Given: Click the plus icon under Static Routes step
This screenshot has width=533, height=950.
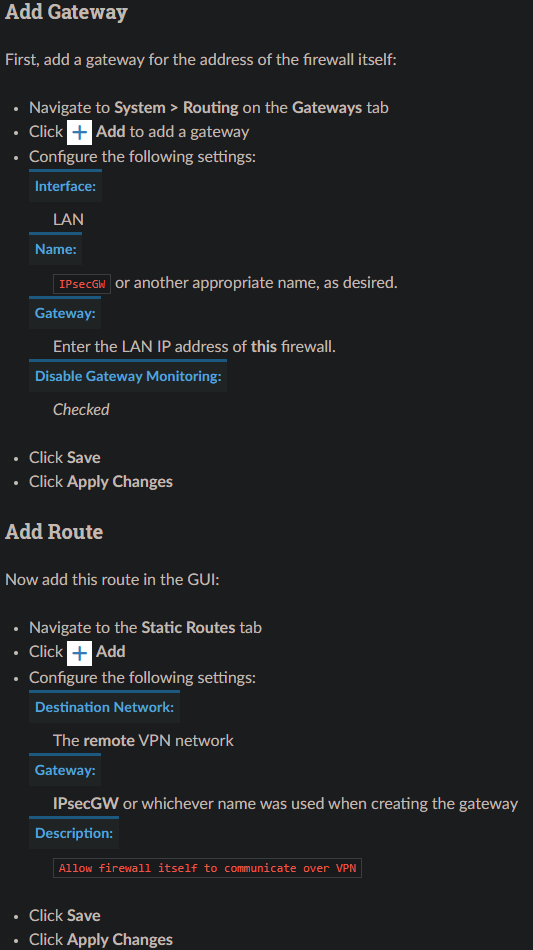Looking at the screenshot, I should (x=79, y=653).
